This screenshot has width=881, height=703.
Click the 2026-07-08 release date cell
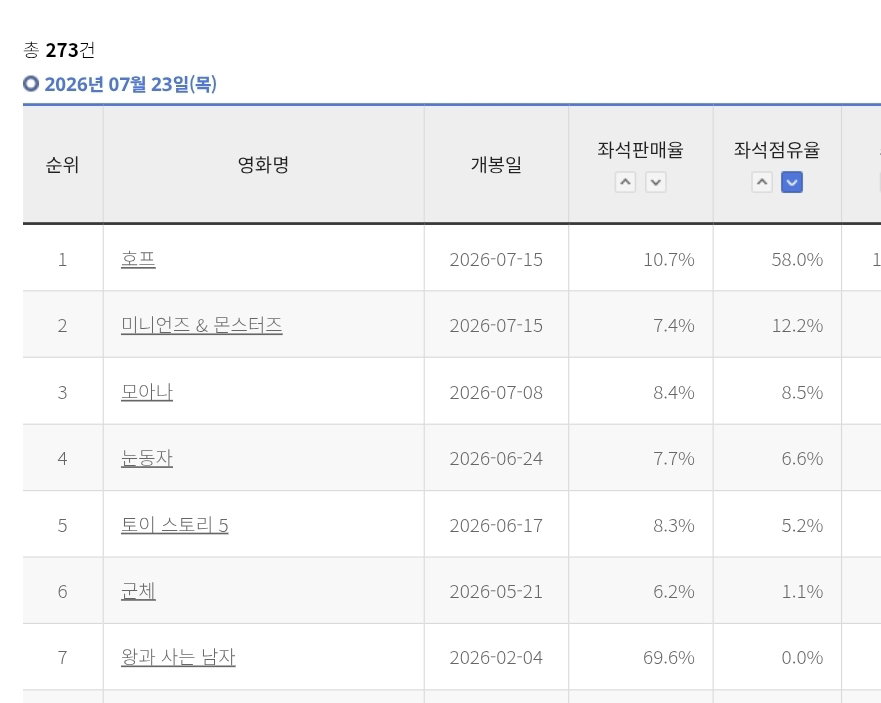(496, 392)
